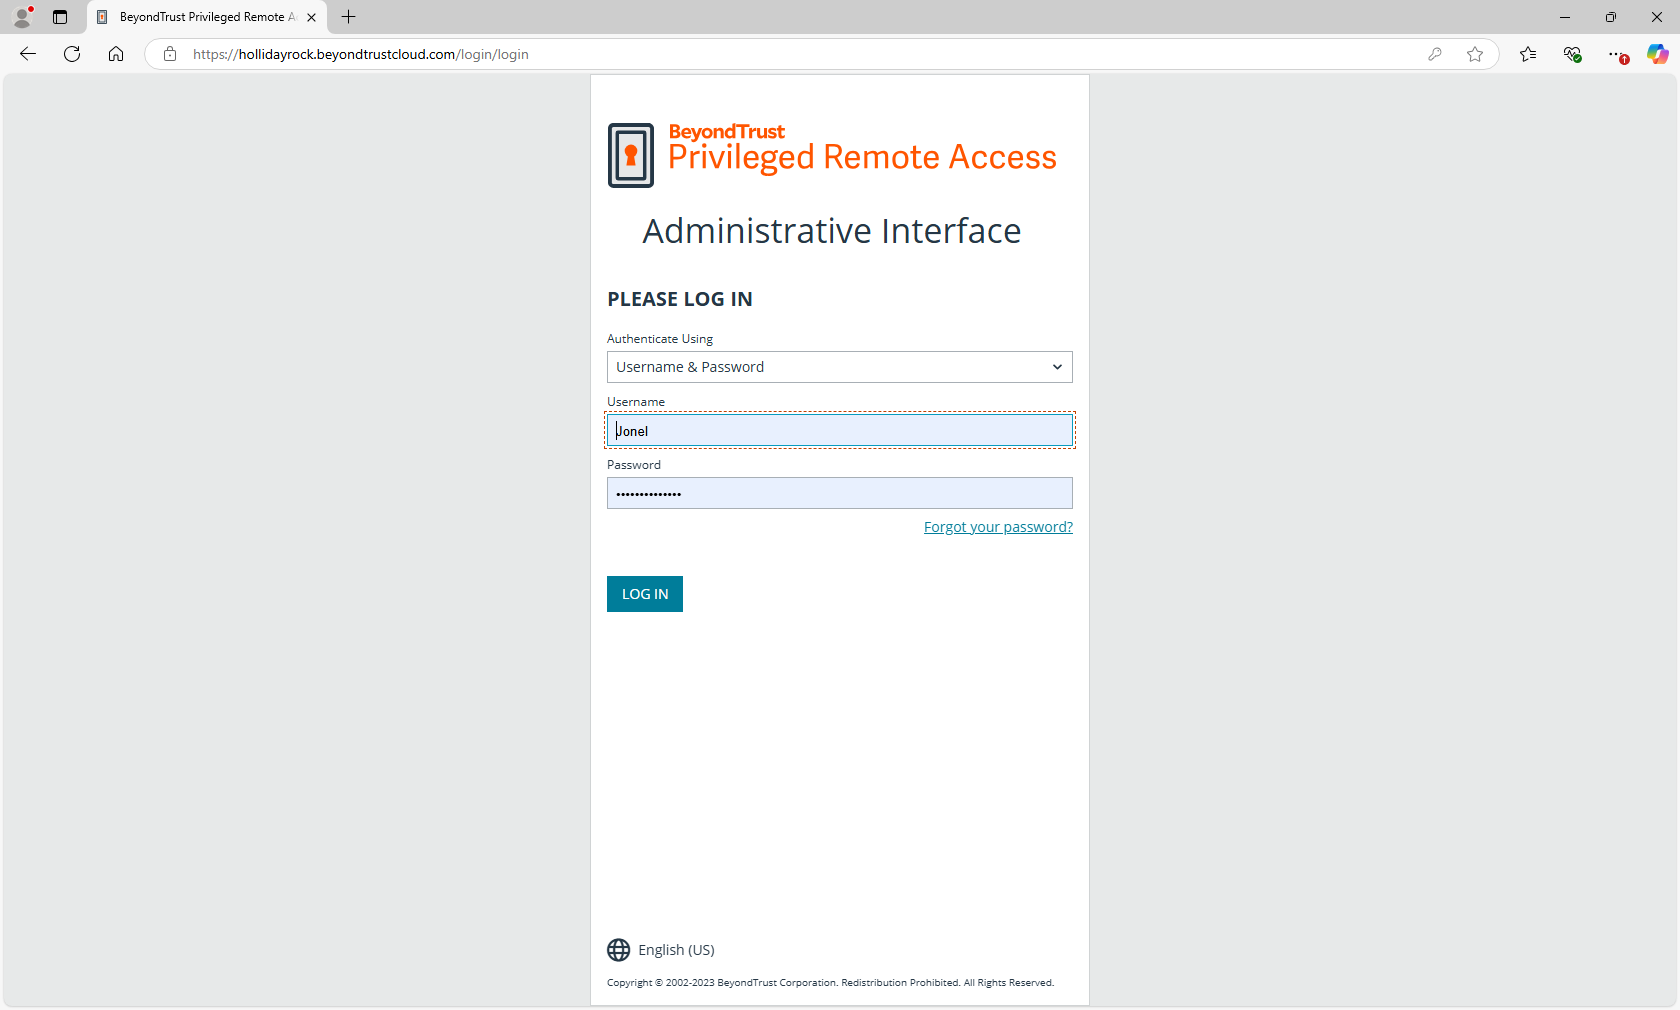Add page to favorites star
Viewport: 1680px width, 1010px height.
[x=1475, y=54]
